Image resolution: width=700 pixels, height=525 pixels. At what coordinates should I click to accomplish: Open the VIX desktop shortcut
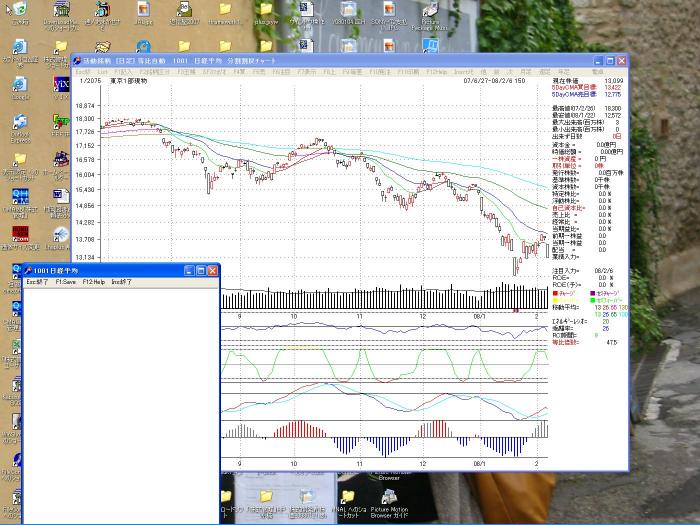click(x=60, y=85)
